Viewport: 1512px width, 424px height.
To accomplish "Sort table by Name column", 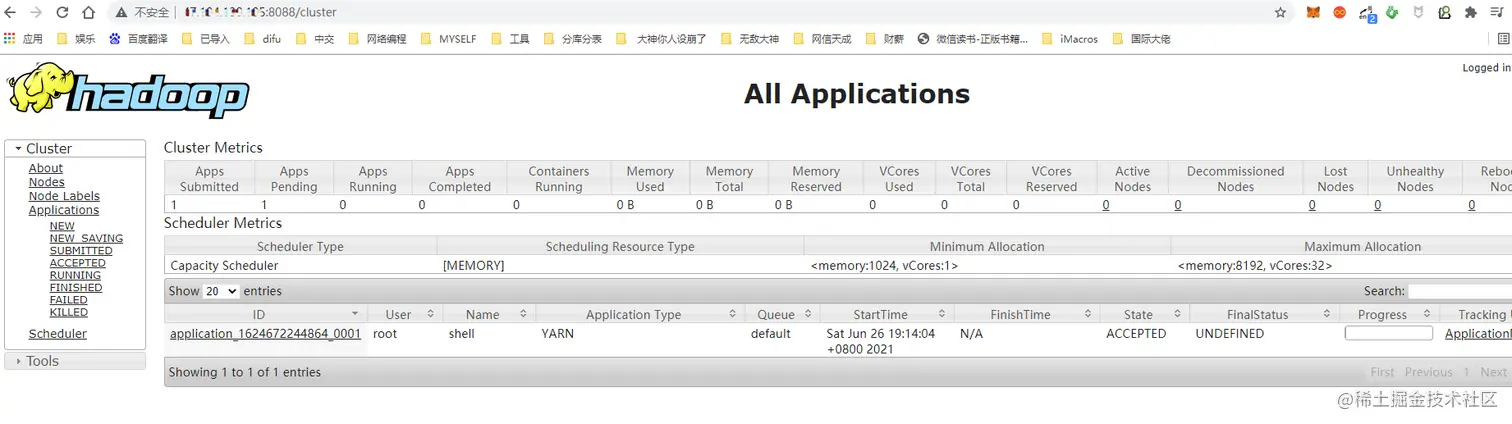I will (x=489, y=314).
